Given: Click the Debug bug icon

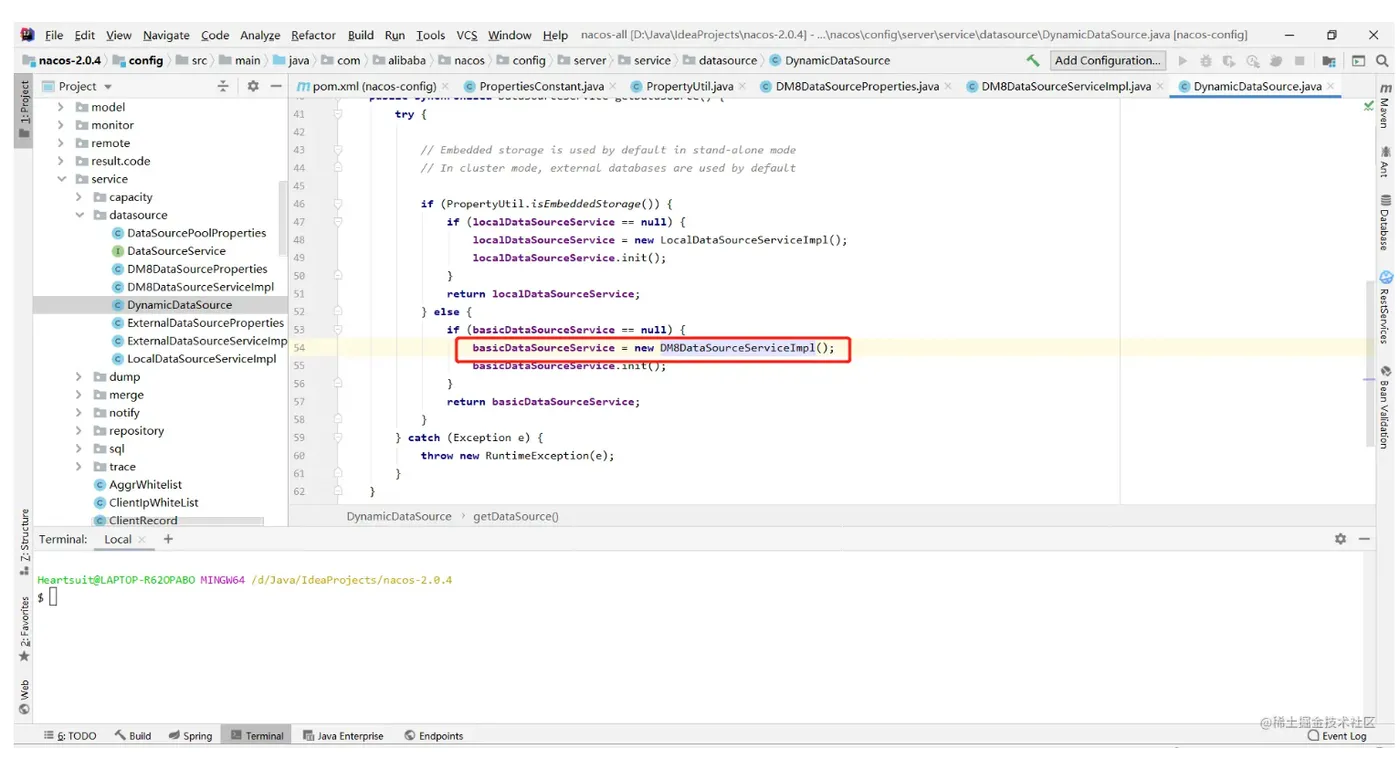Looking at the screenshot, I should pos(1206,61).
